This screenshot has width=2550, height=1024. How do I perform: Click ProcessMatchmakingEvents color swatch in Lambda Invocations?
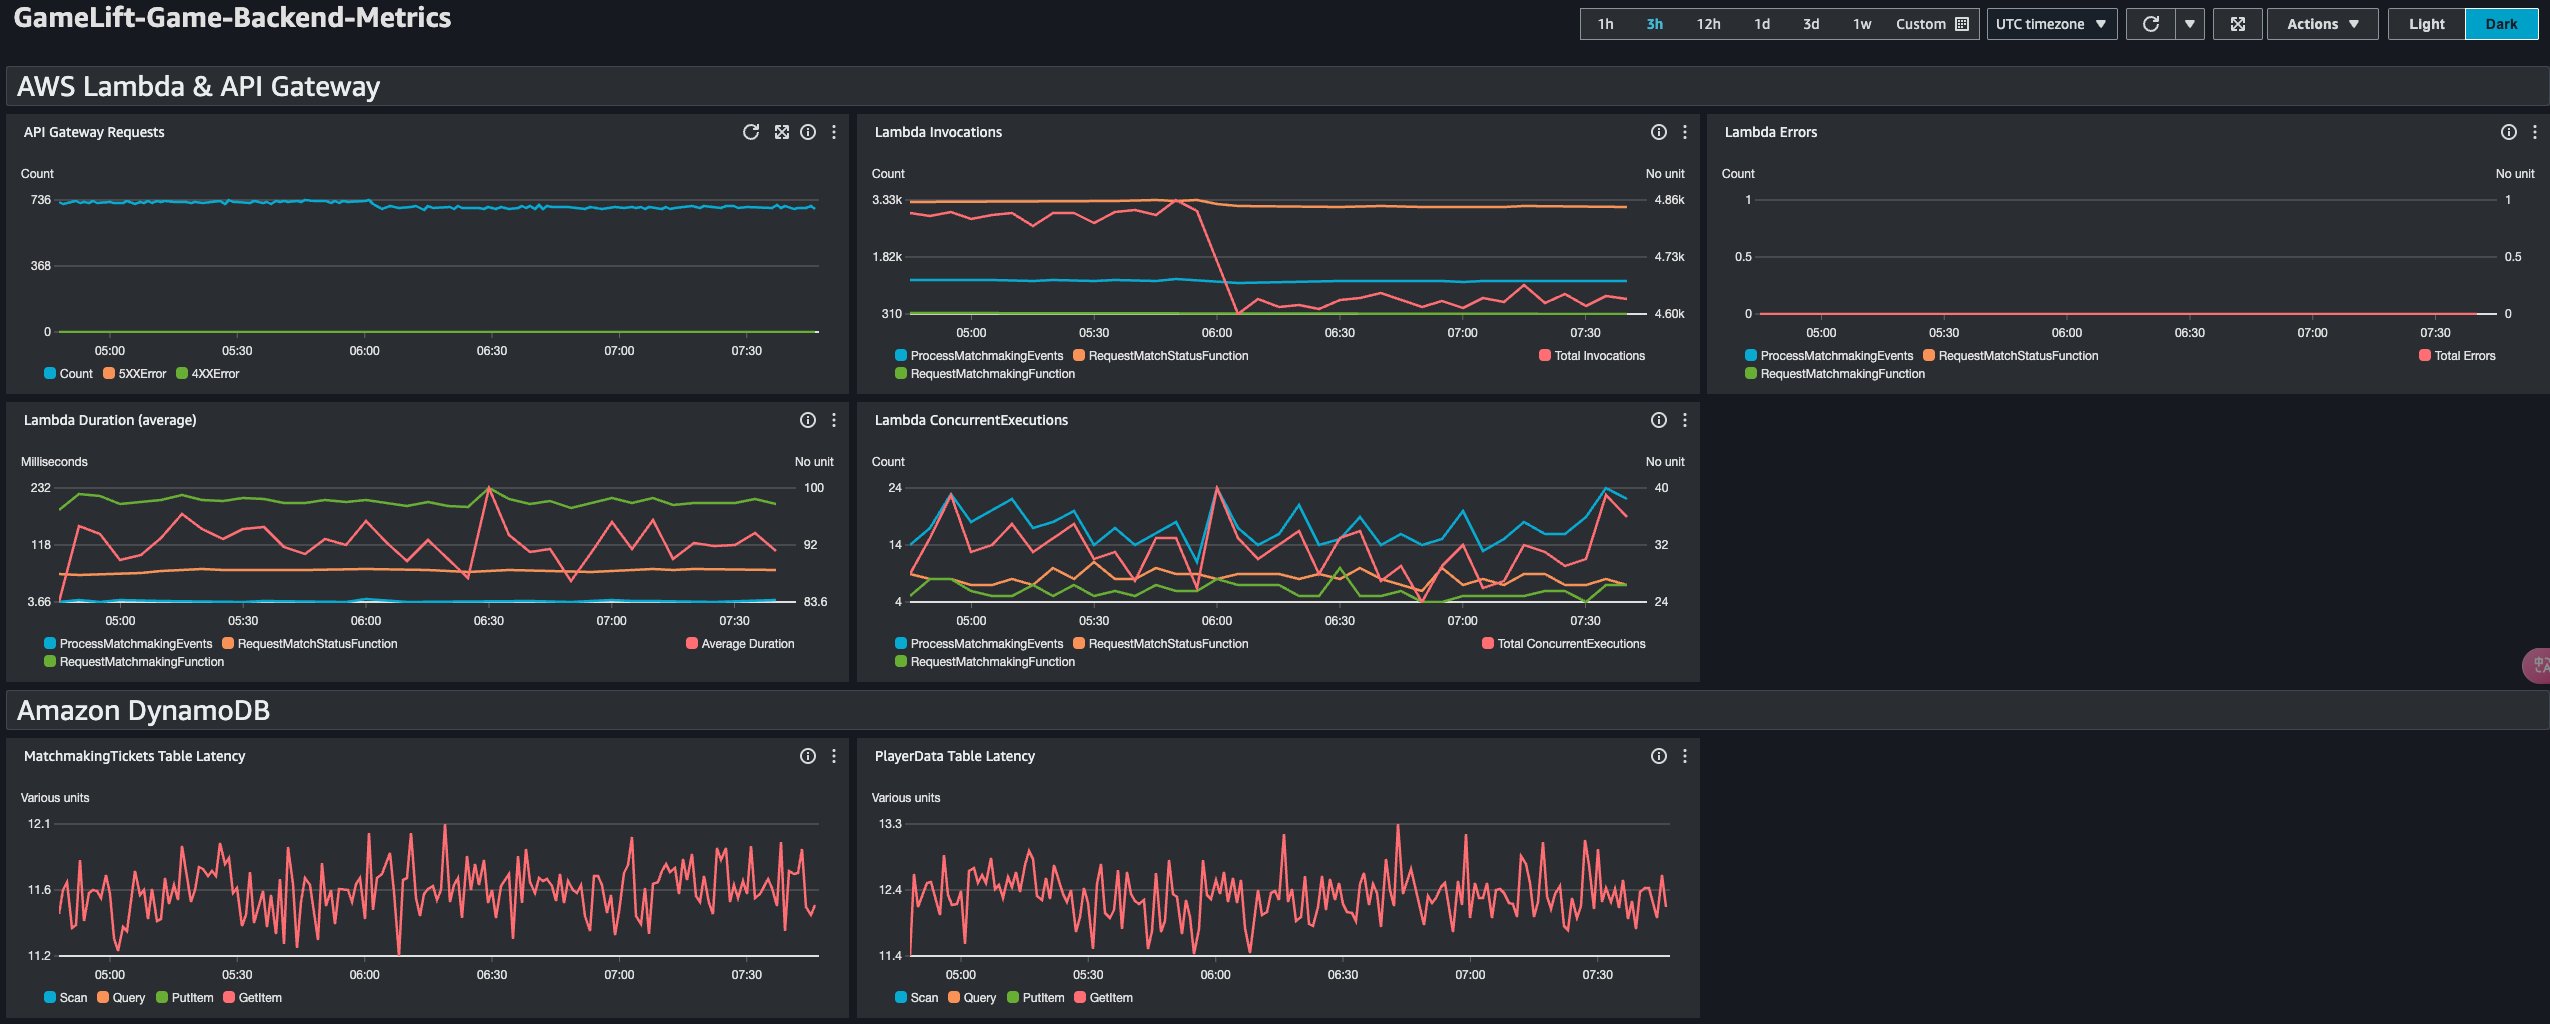coord(901,356)
